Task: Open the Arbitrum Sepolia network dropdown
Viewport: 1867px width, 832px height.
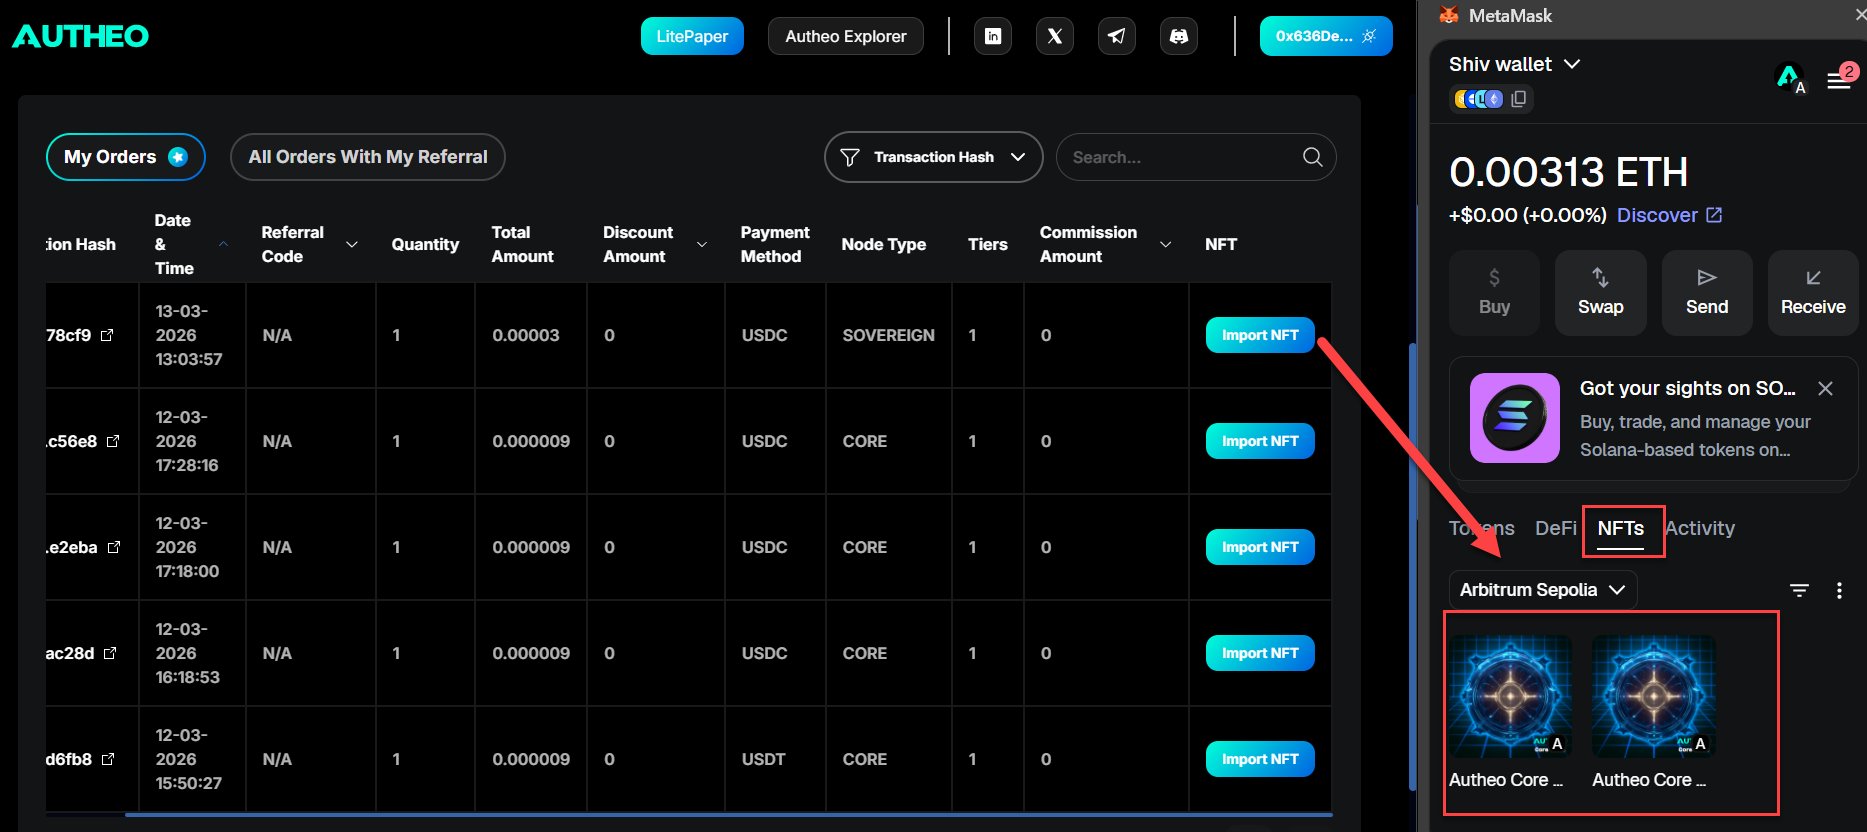Action: (x=1543, y=590)
